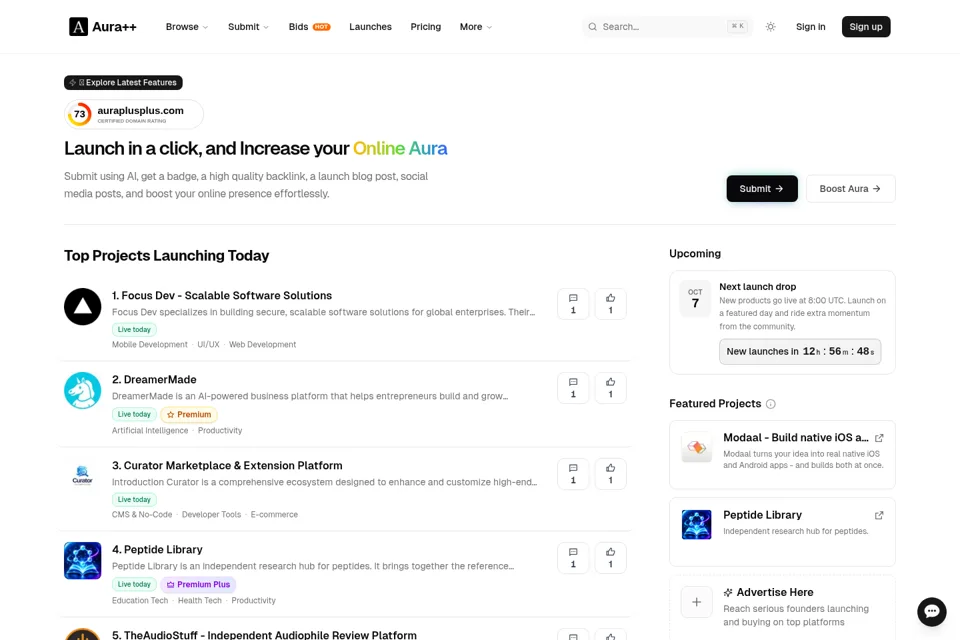Click the Aura++ logo icon
This screenshot has height=640, width=960.
[78, 27]
